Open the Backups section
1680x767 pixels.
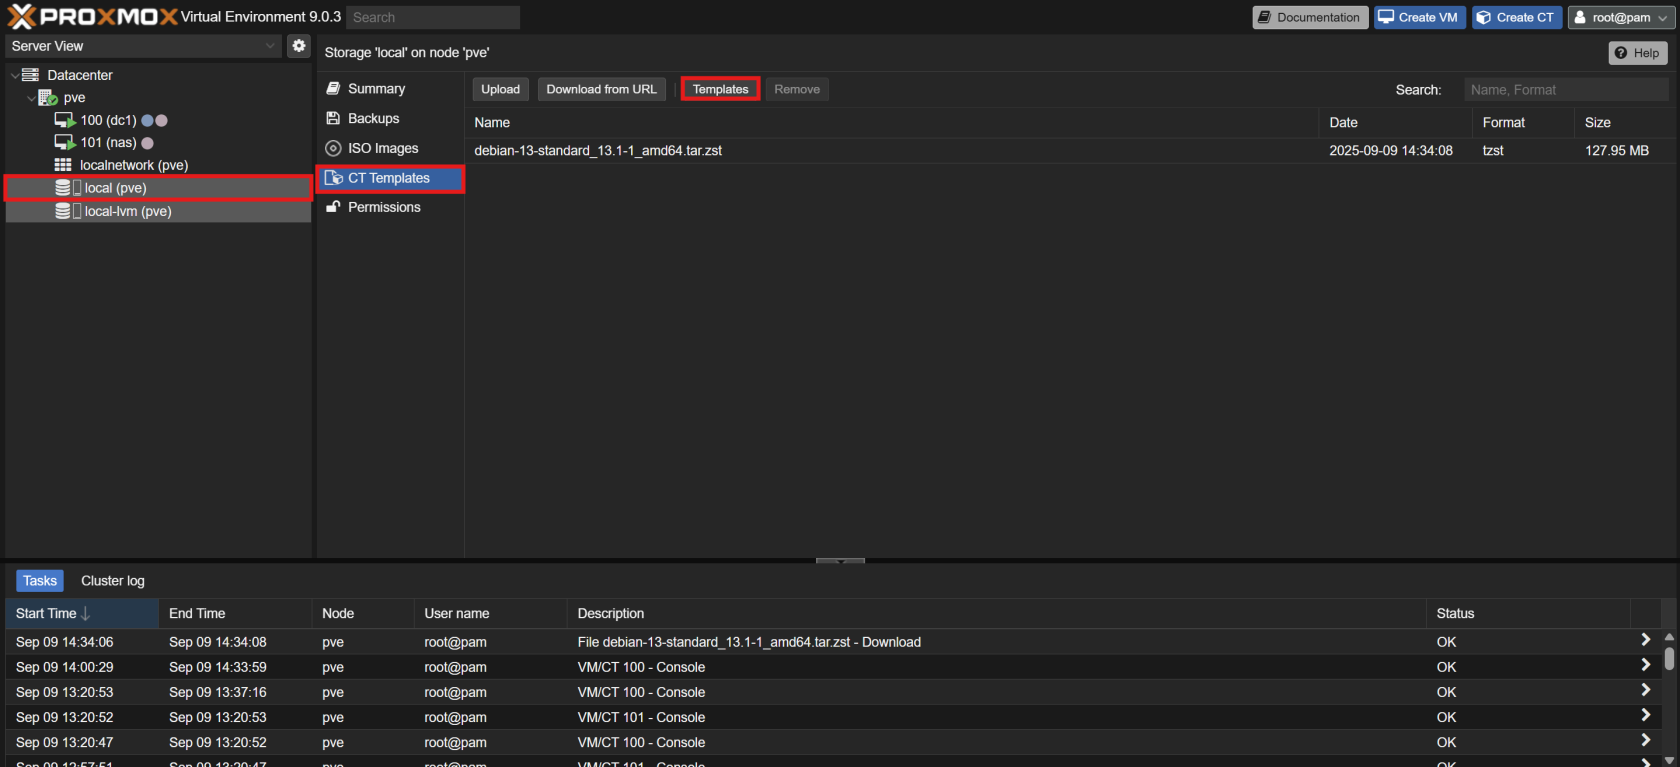[x=373, y=118]
